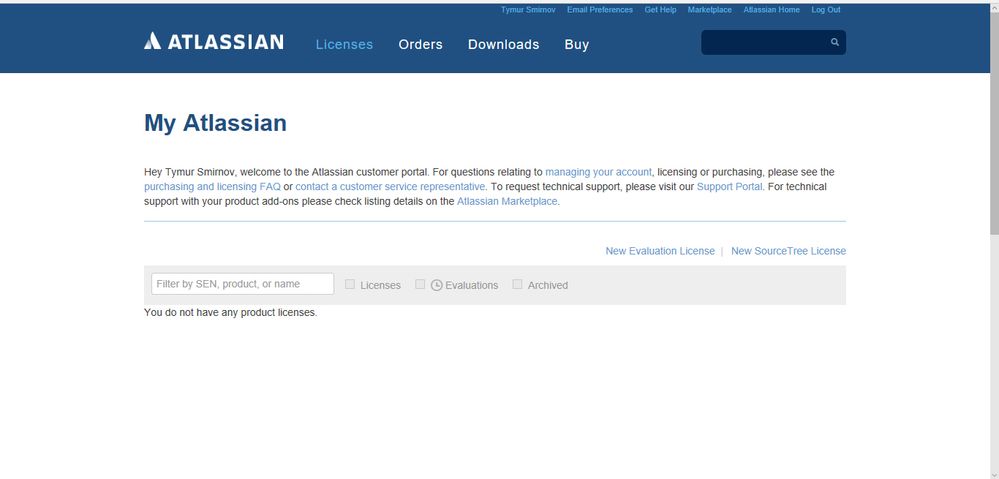Click the My Atlassian heading
Screen dimensions: 999x479
(x=215, y=123)
